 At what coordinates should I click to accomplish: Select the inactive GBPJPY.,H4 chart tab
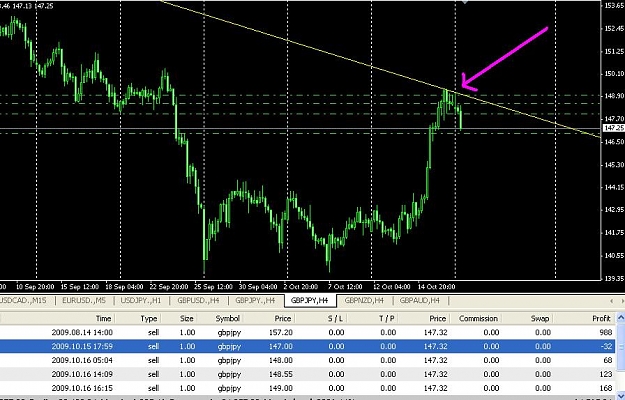click(255, 300)
